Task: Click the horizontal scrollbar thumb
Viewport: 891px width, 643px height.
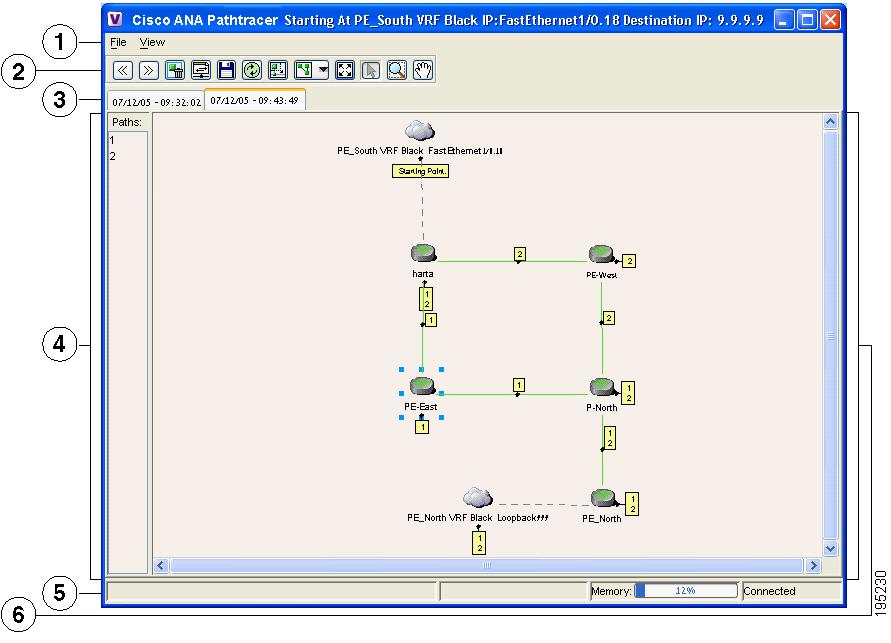Action: (487, 565)
